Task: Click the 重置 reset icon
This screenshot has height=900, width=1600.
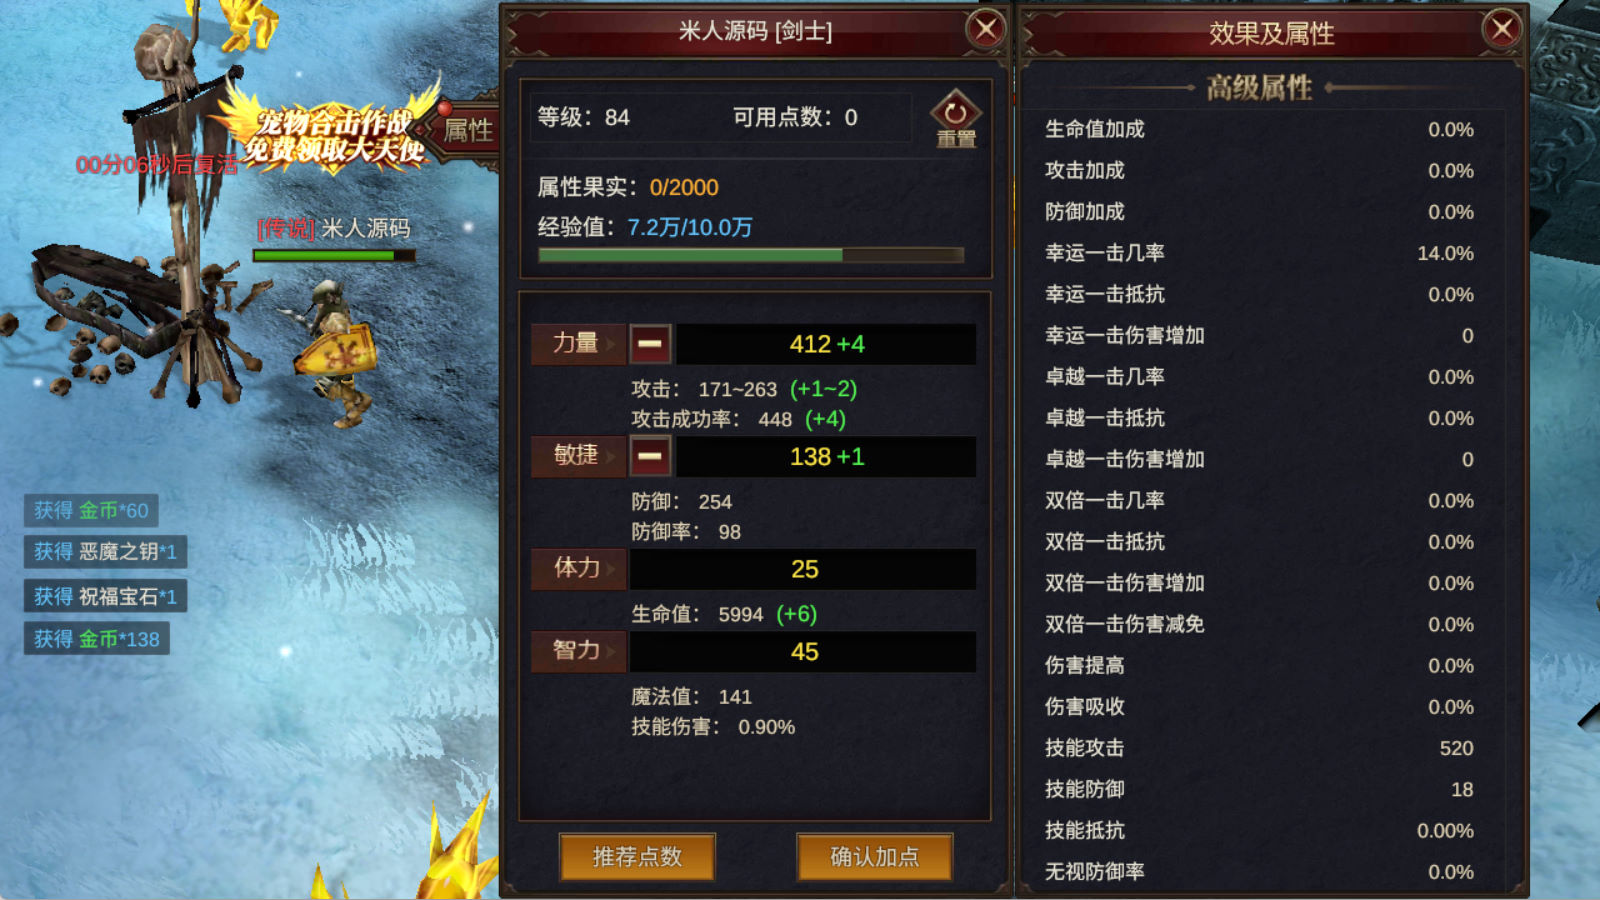Action: (x=955, y=119)
